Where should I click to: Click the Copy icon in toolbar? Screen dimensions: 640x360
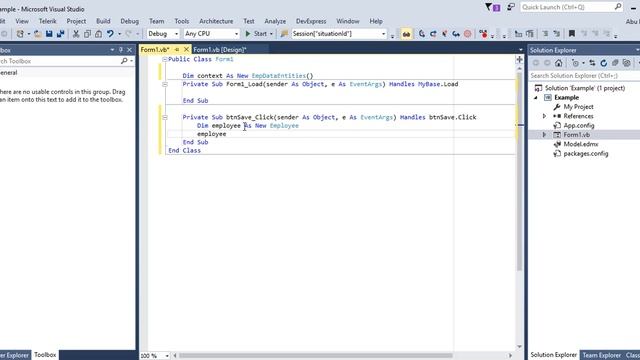click(87, 34)
